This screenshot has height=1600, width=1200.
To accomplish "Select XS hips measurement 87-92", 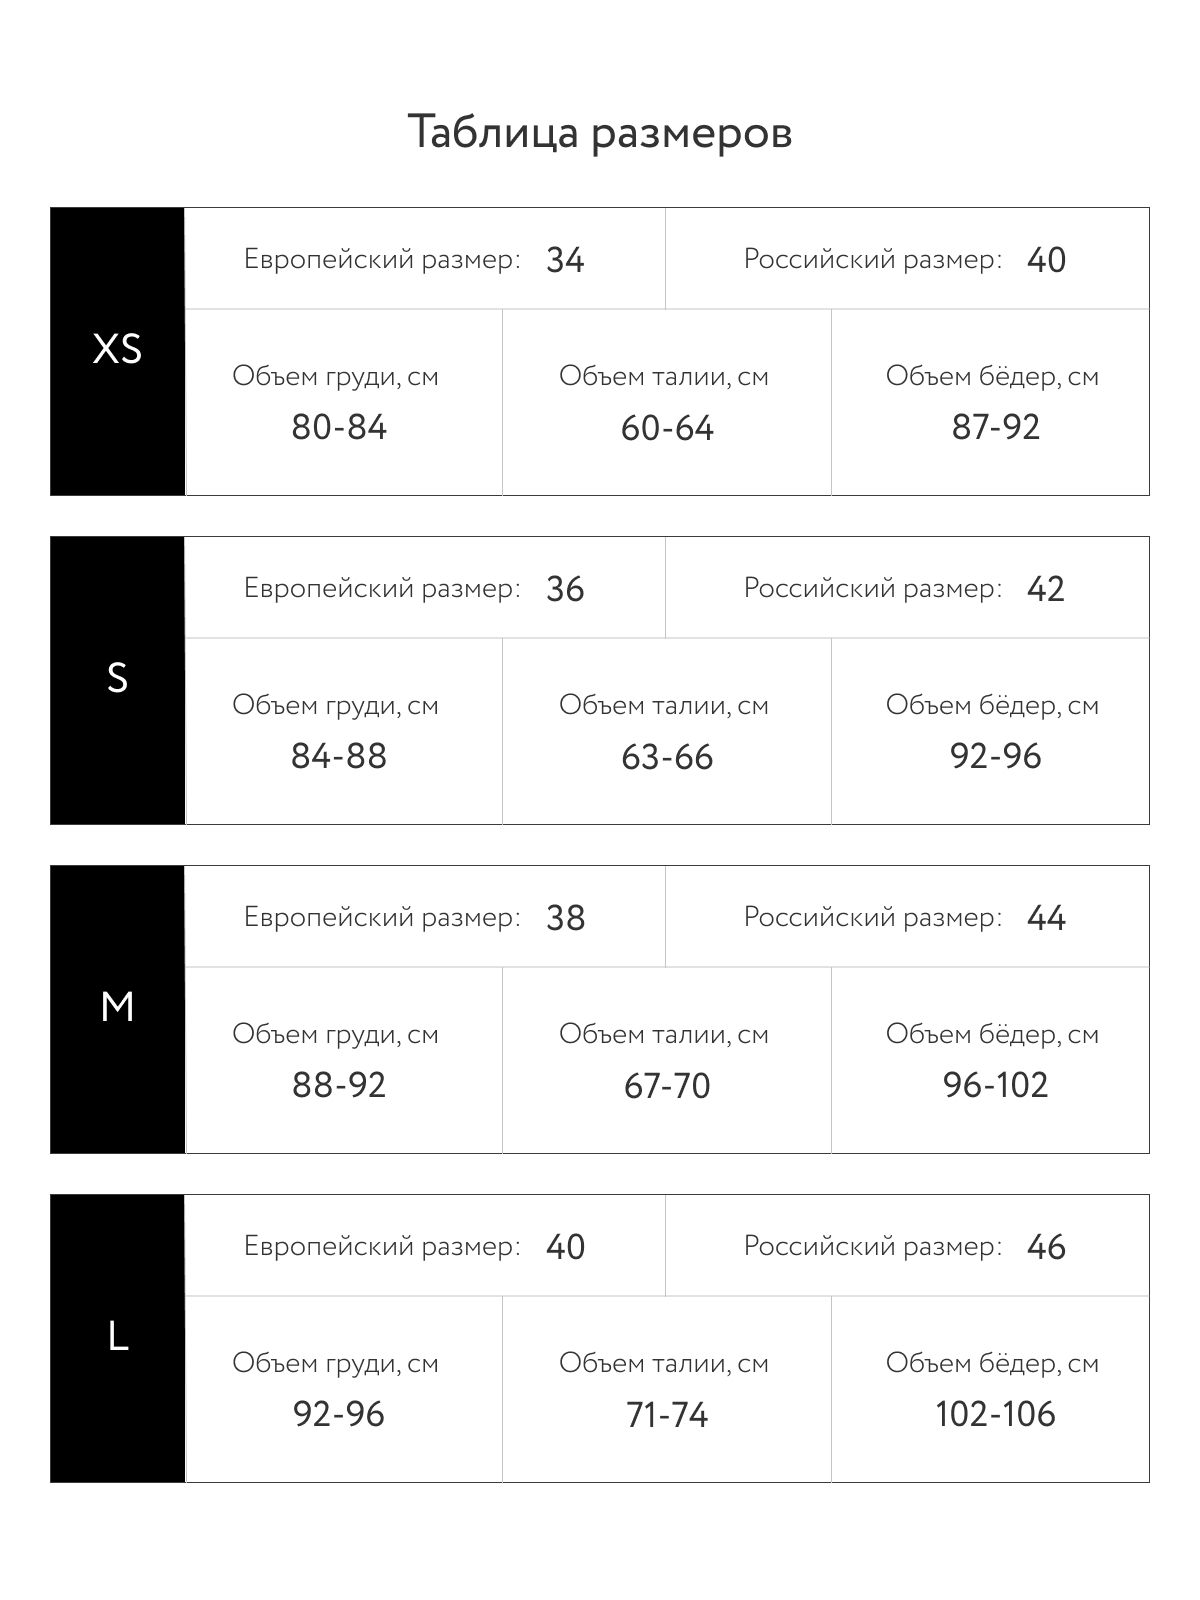I will (x=996, y=428).
